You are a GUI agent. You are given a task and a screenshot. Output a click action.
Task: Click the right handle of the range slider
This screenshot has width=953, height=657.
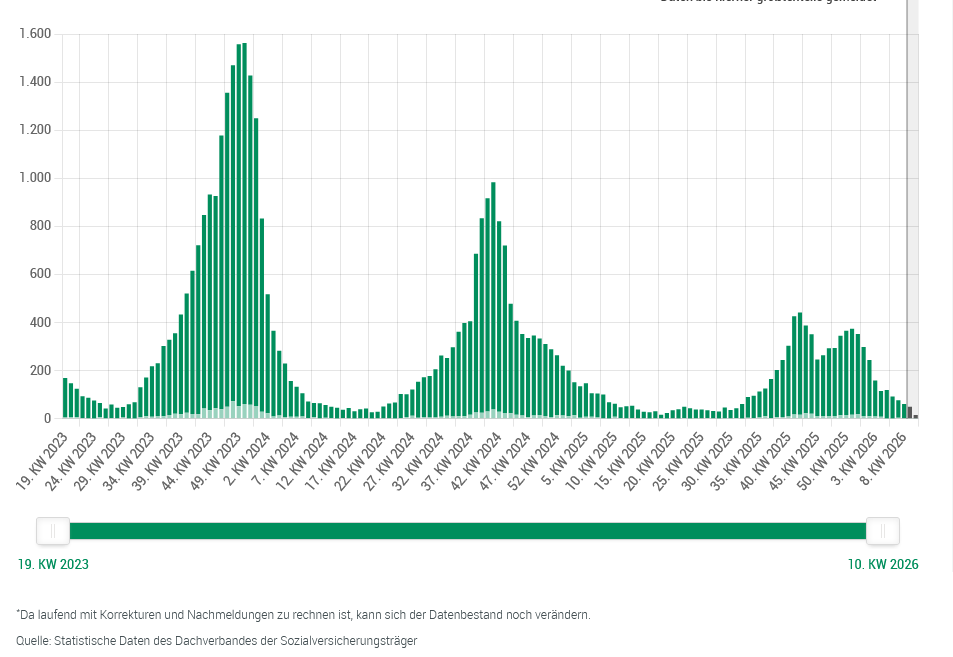(x=882, y=531)
